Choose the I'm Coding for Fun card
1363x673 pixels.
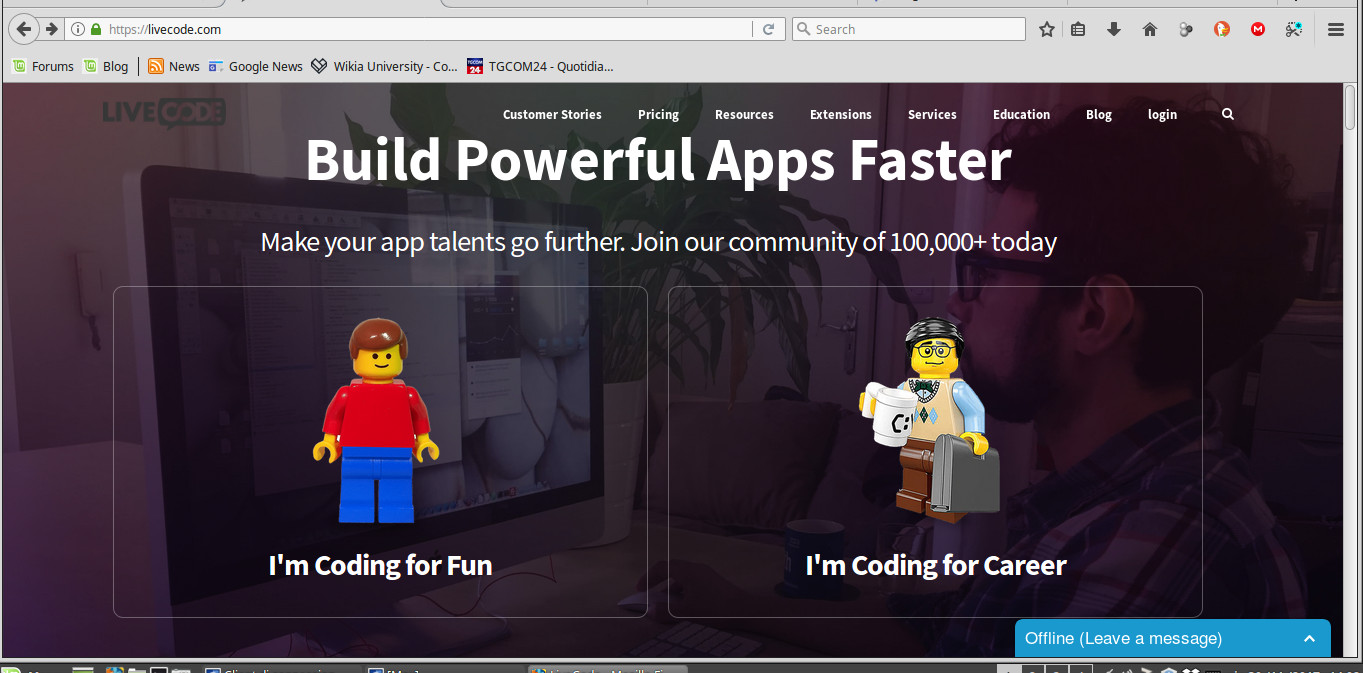tap(380, 452)
